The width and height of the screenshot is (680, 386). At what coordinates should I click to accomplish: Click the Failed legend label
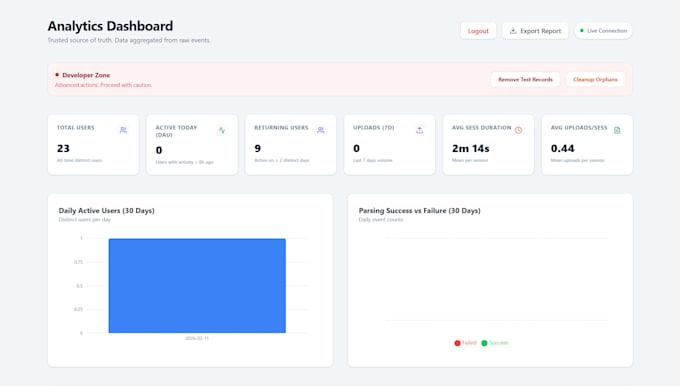[469, 343]
